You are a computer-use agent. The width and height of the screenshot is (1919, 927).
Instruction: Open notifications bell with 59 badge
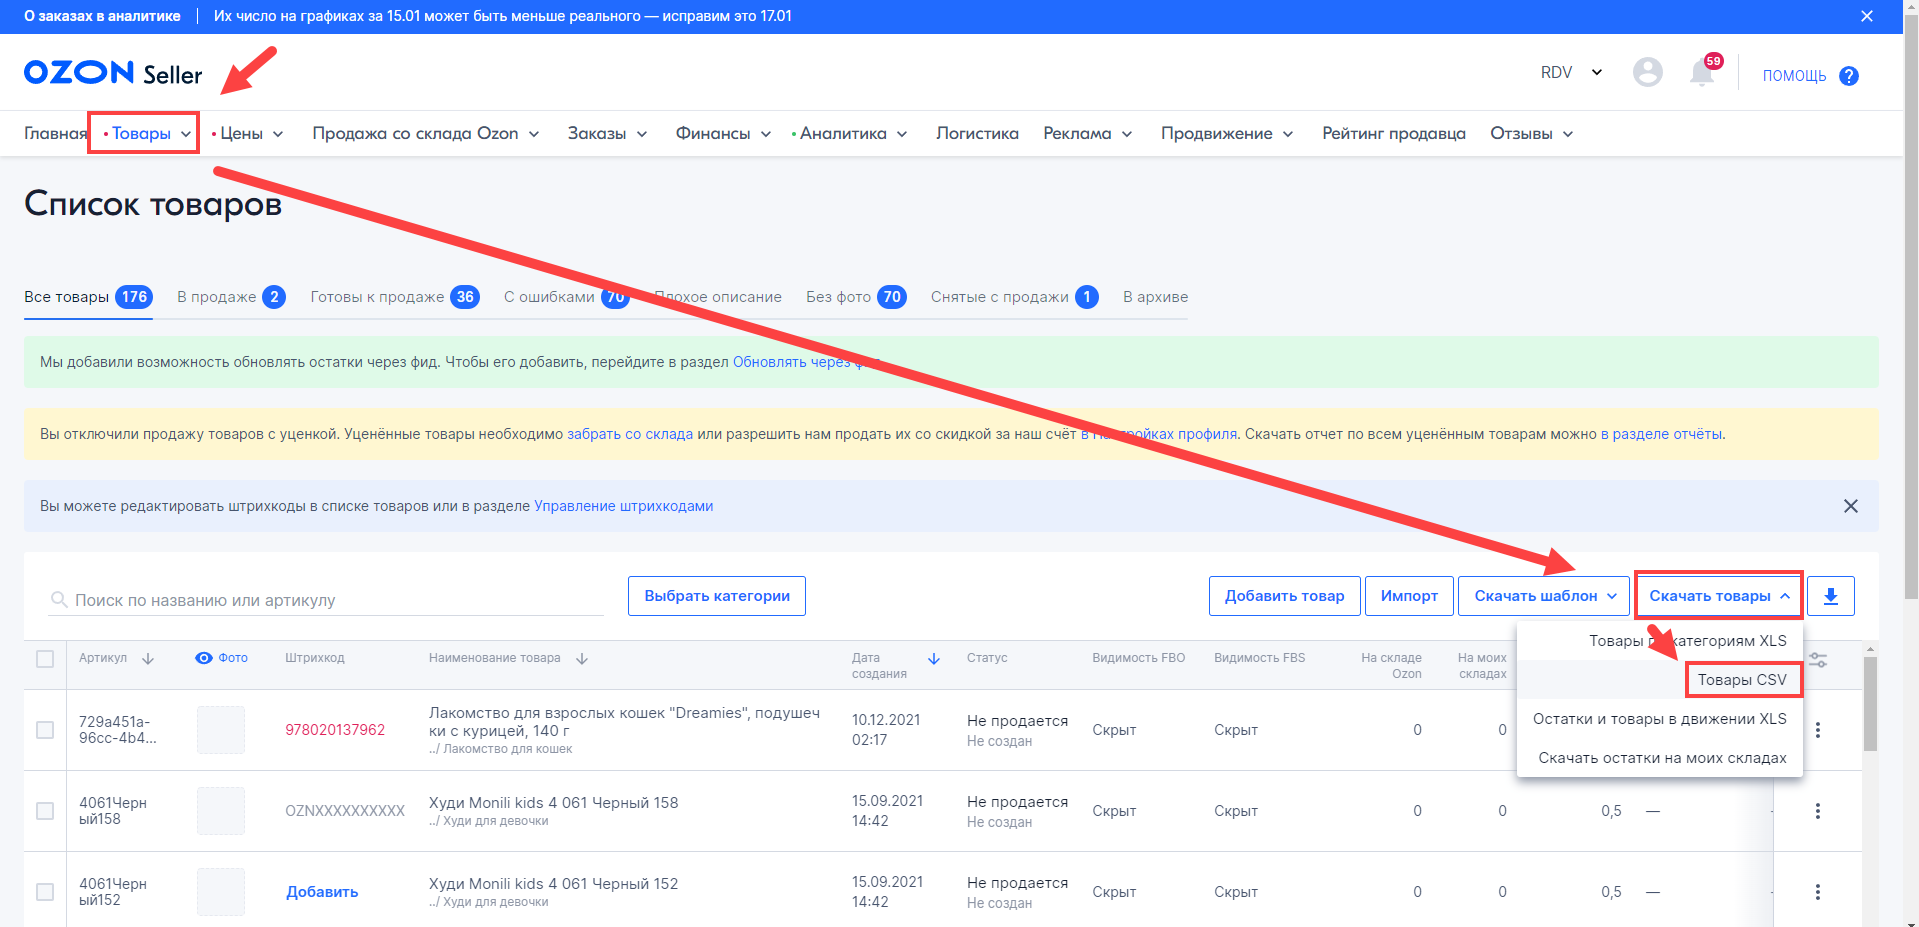tap(1703, 71)
